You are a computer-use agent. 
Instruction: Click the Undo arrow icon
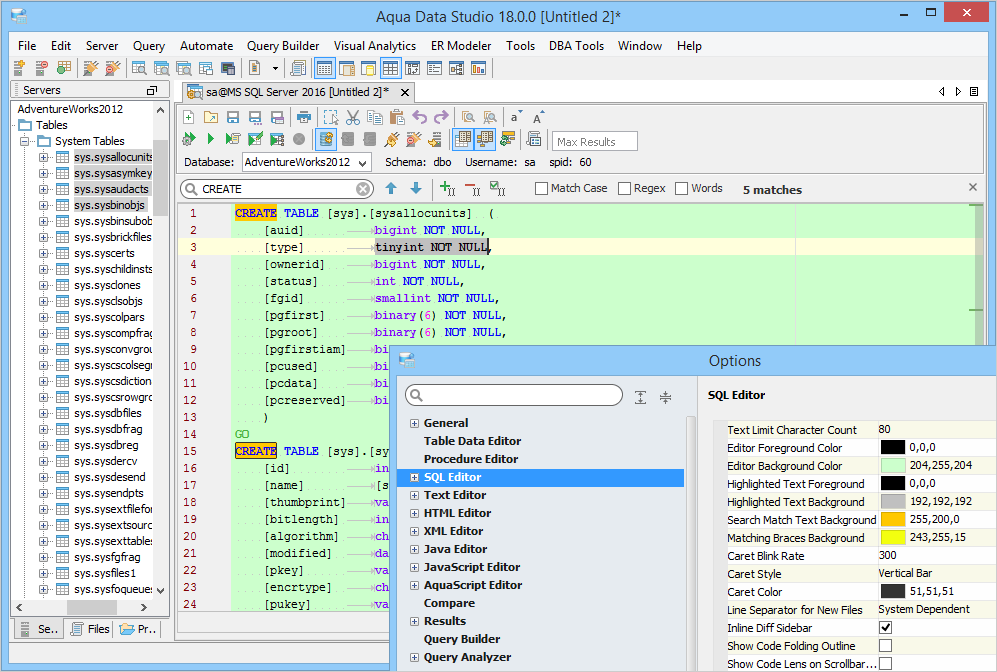tap(420, 117)
